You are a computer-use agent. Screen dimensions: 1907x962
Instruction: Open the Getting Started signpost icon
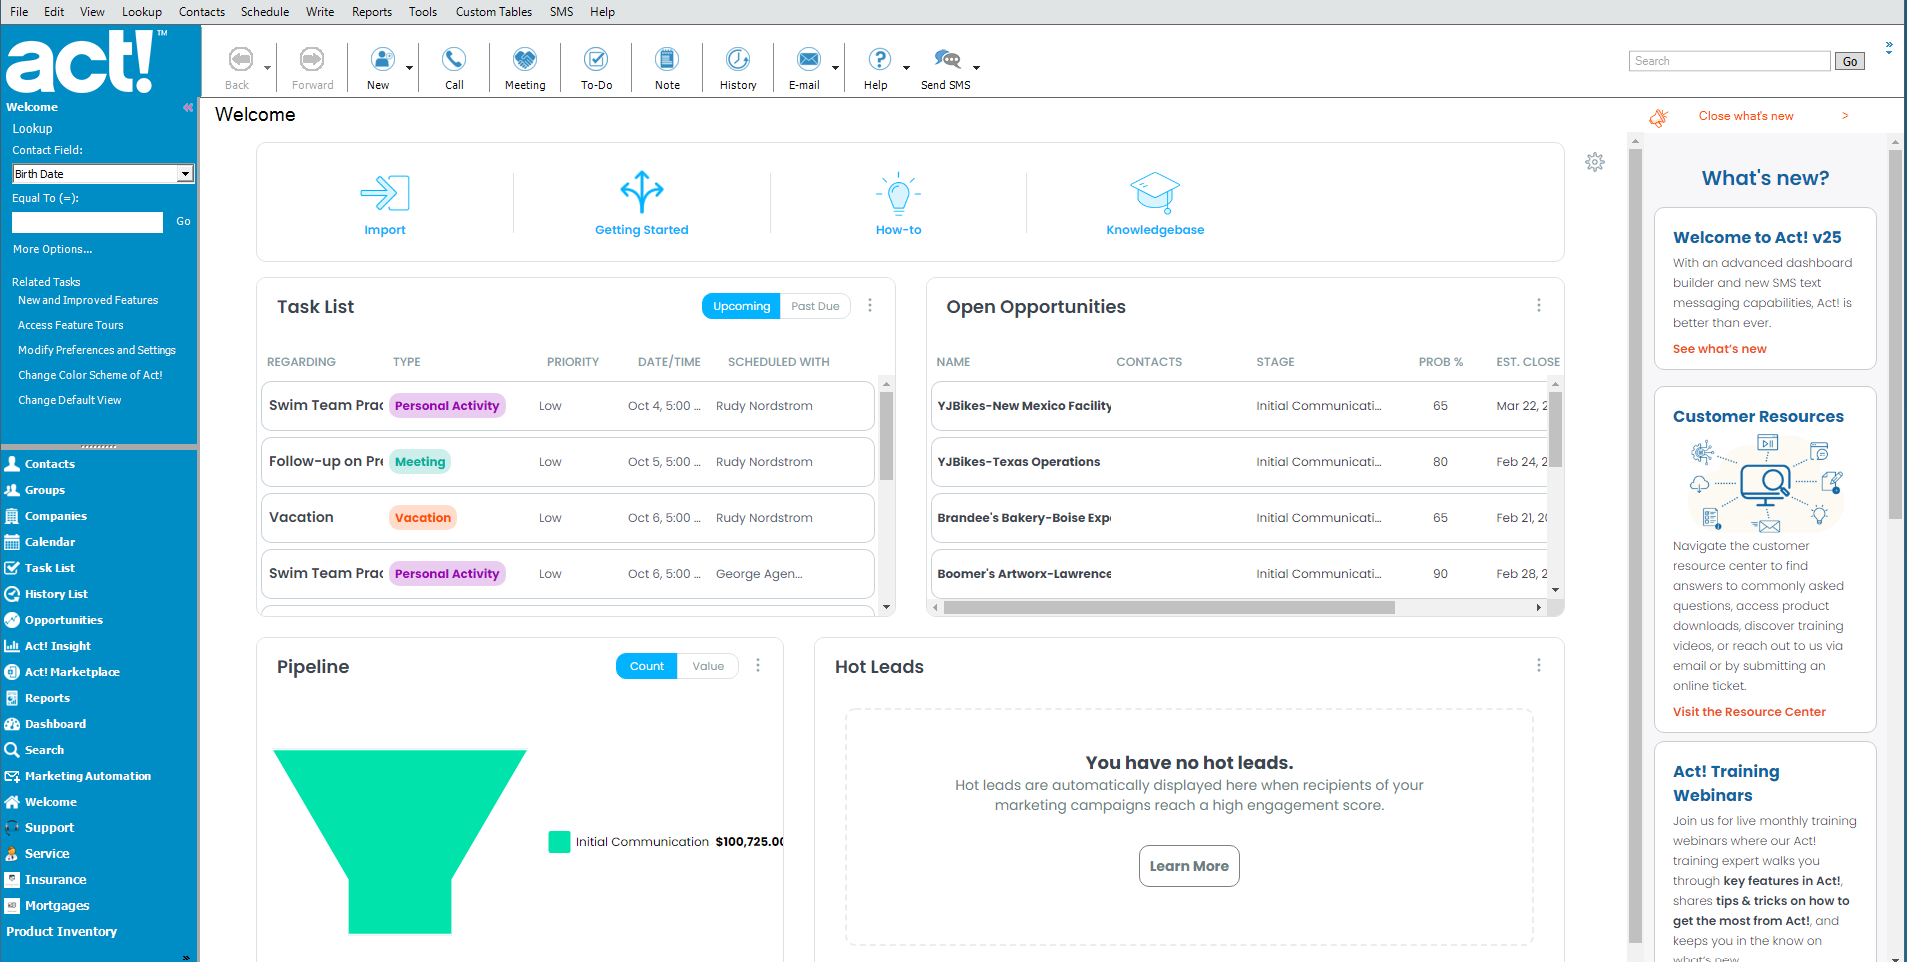[x=641, y=191]
